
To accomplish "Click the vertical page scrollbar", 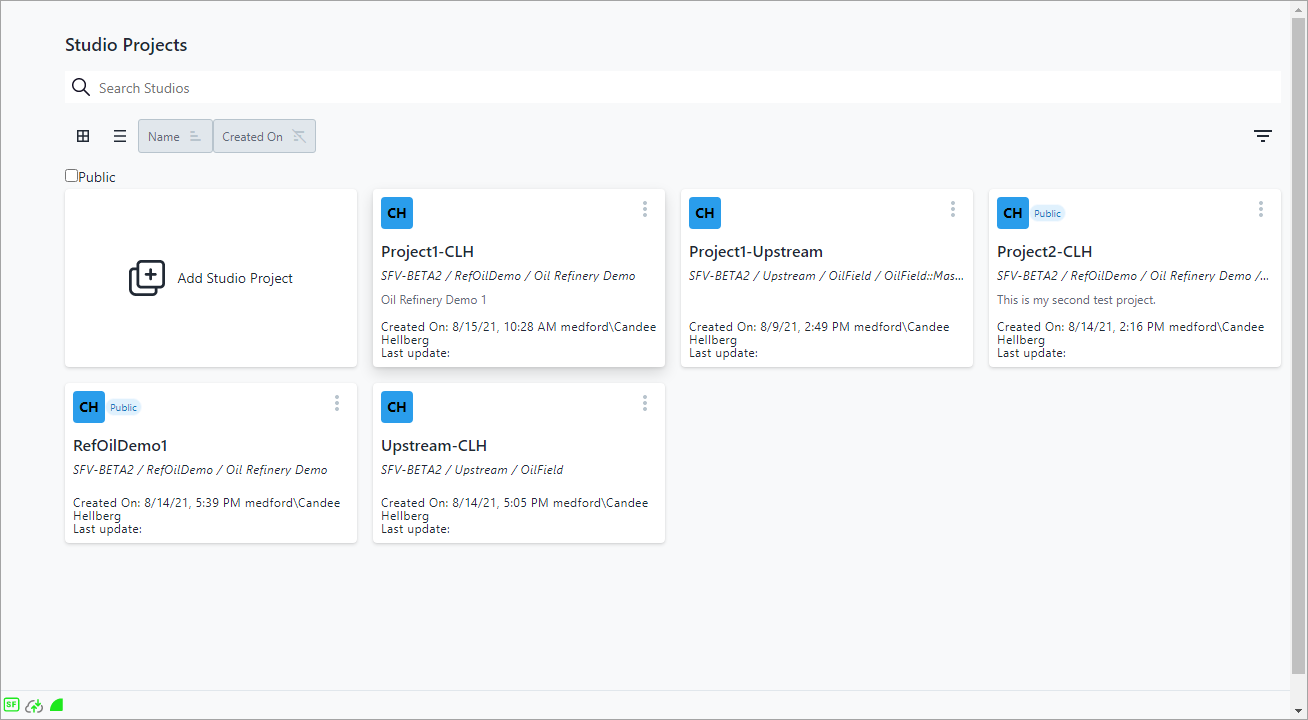I will tap(1298, 340).
